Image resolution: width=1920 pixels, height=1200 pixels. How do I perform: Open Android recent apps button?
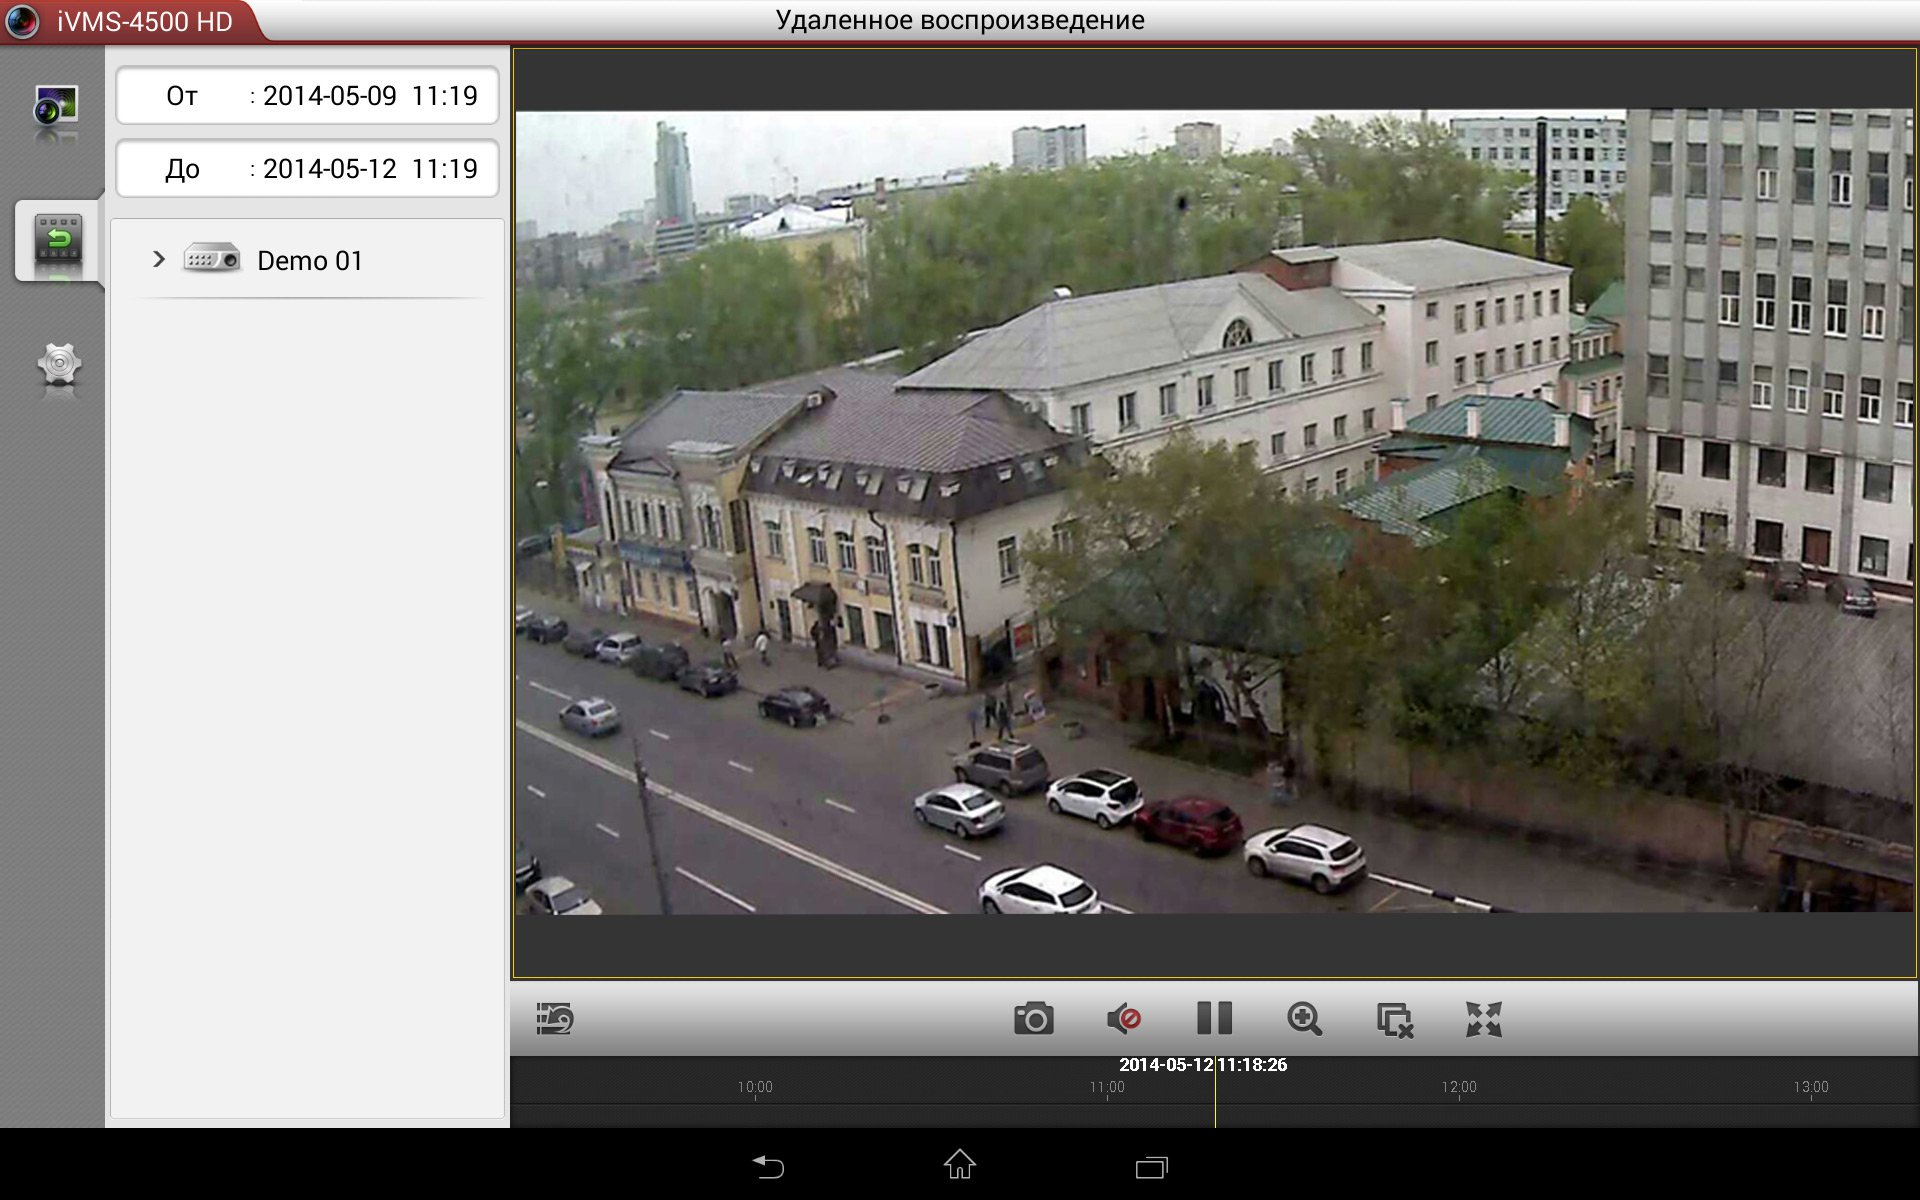(1152, 1167)
